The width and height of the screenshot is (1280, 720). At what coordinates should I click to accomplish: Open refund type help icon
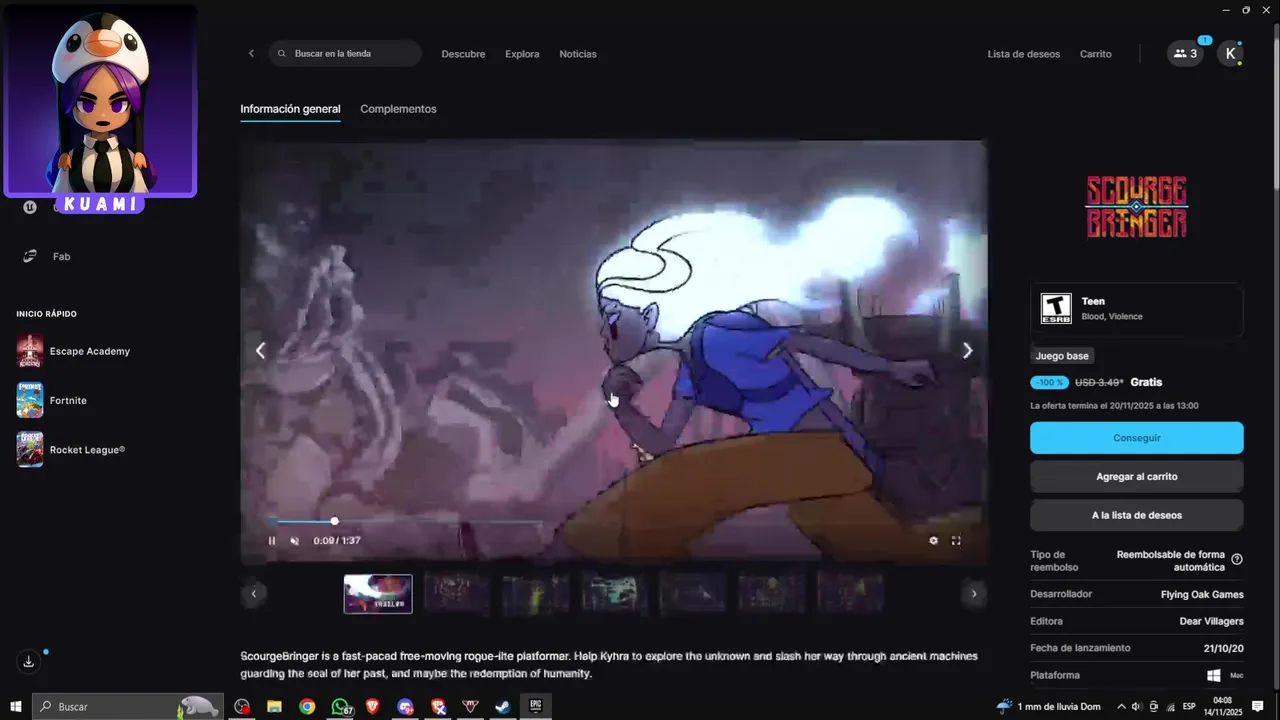click(x=1237, y=560)
